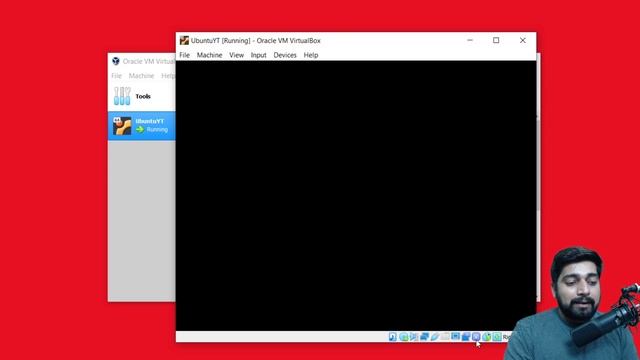640x360 pixels.
Task: Select the Tools icon in VirtualBox Manager
Action: click(x=122, y=96)
